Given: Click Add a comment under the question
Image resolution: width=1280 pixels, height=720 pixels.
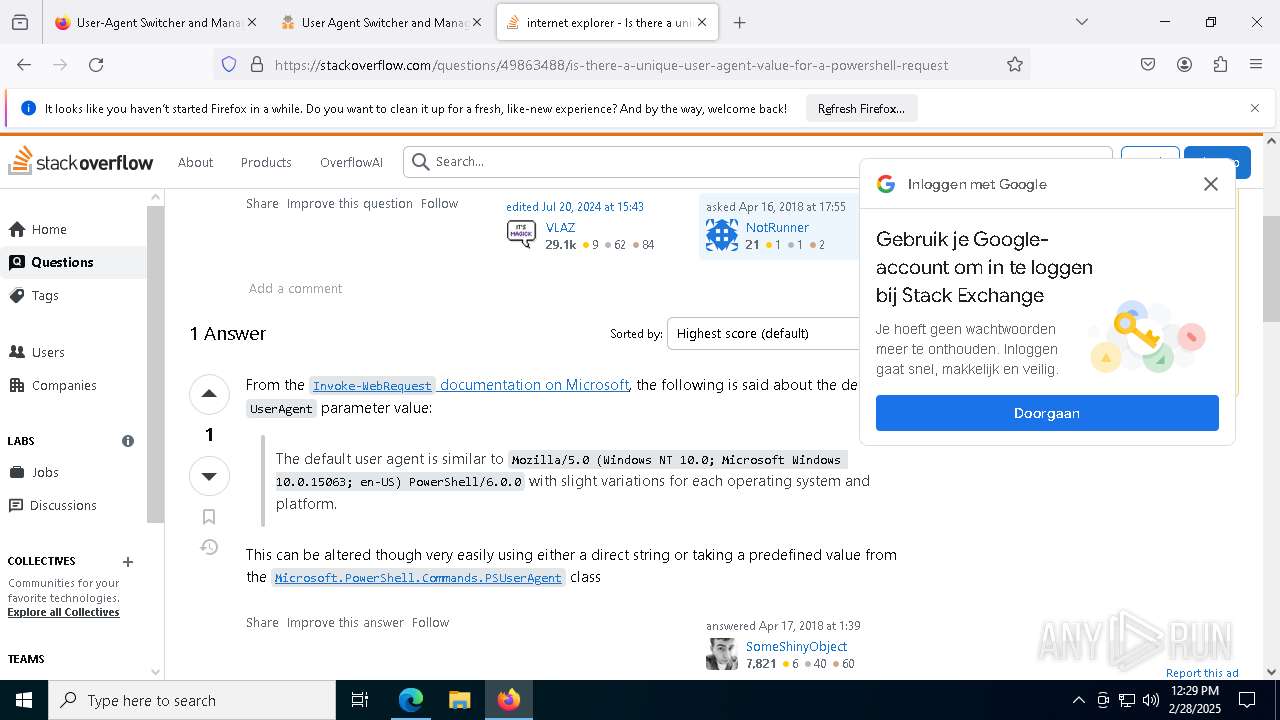Looking at the screenshot, I should click(295, 288).
